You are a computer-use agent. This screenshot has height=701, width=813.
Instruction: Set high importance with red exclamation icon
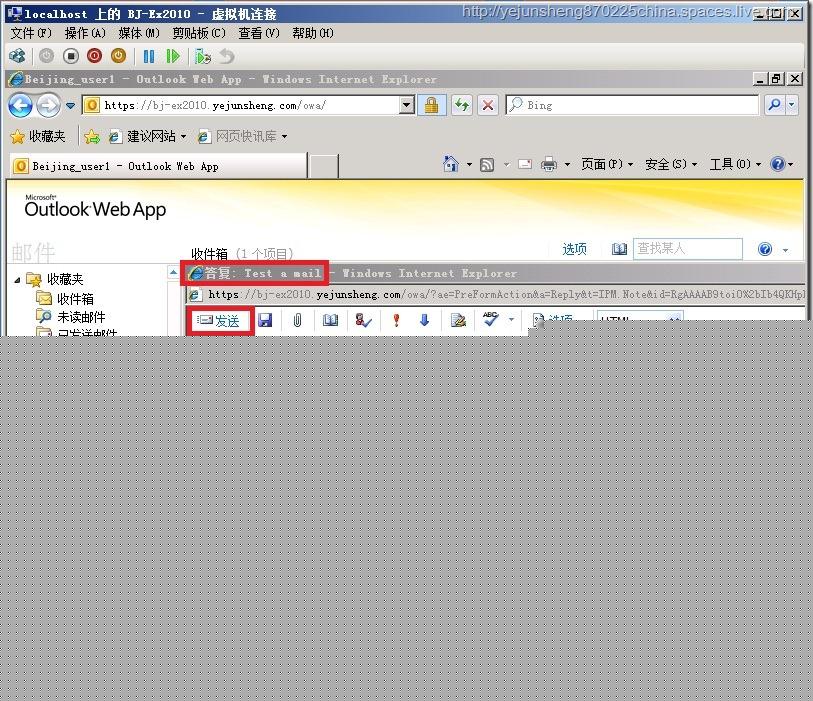click(396, 320)
